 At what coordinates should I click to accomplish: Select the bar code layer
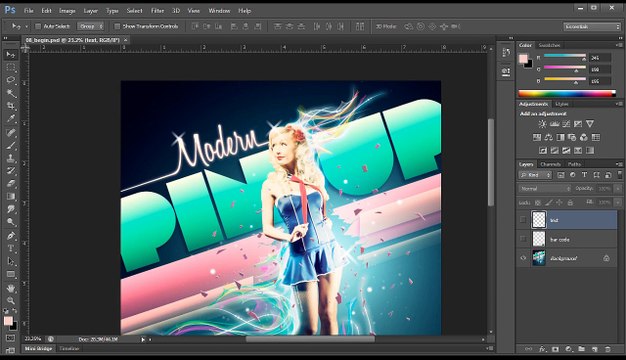coord(567,239)
